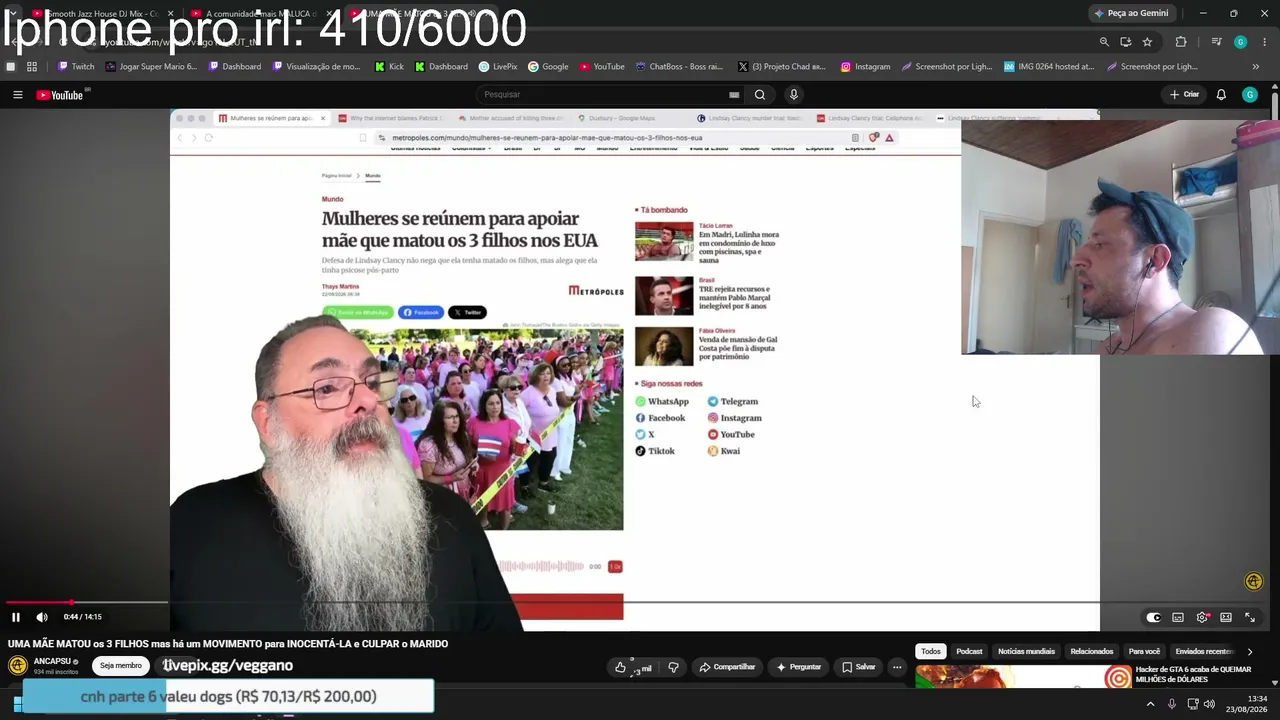Select the Todos filter chip
This screenshot has height=720, width=1280.
pyautogui.click(x=931, y=652)
